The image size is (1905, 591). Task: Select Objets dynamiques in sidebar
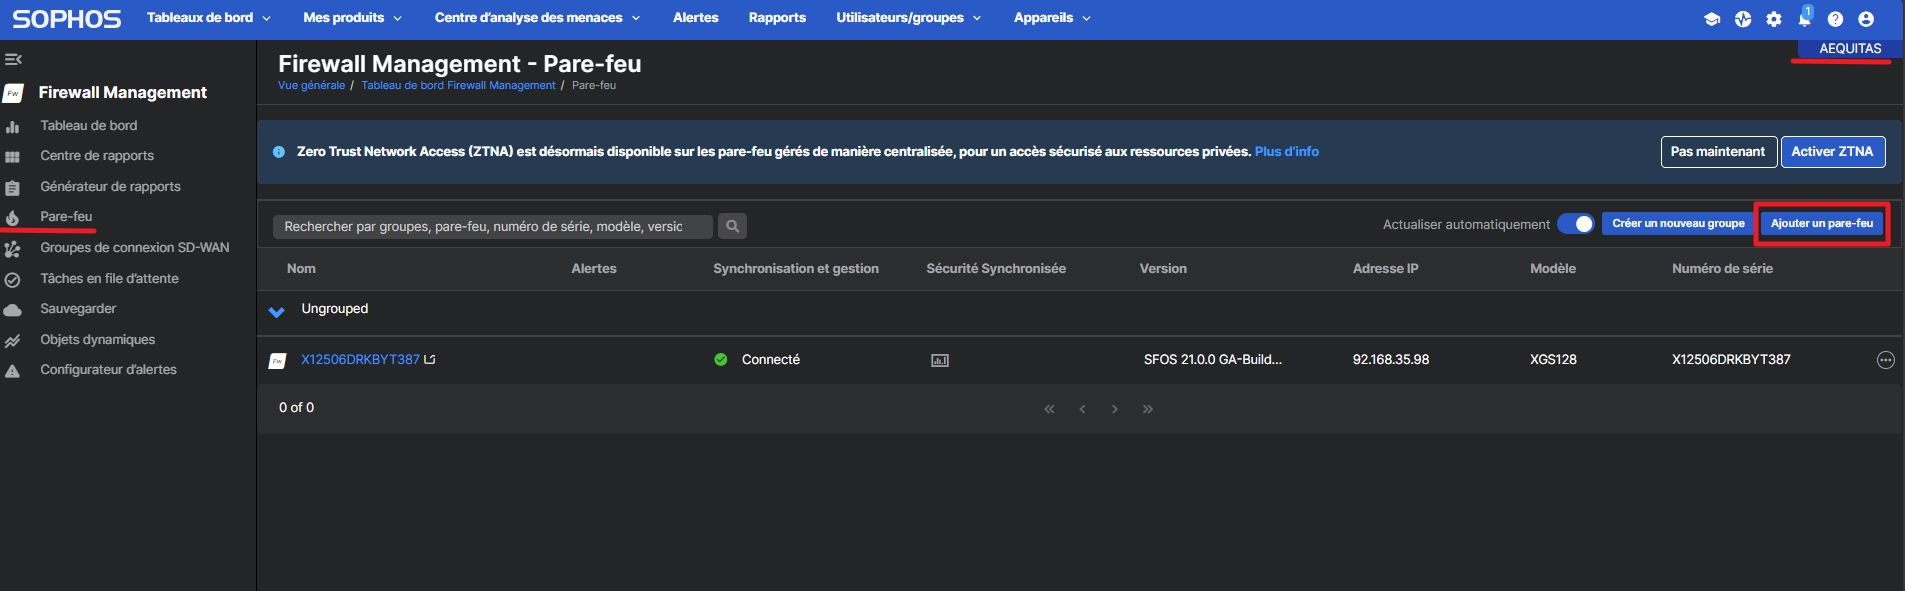97,340
